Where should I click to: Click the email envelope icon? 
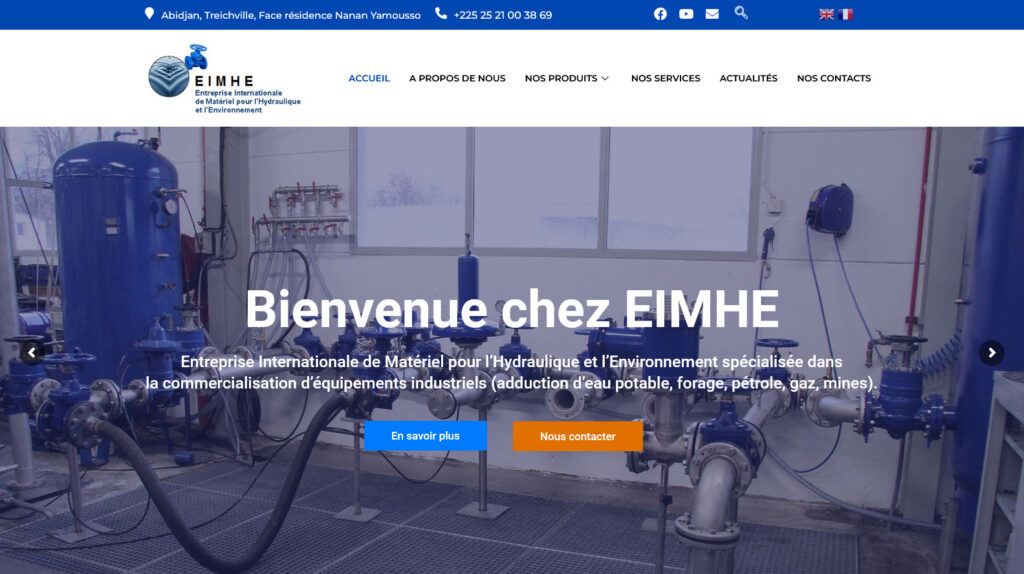point(712,14)
